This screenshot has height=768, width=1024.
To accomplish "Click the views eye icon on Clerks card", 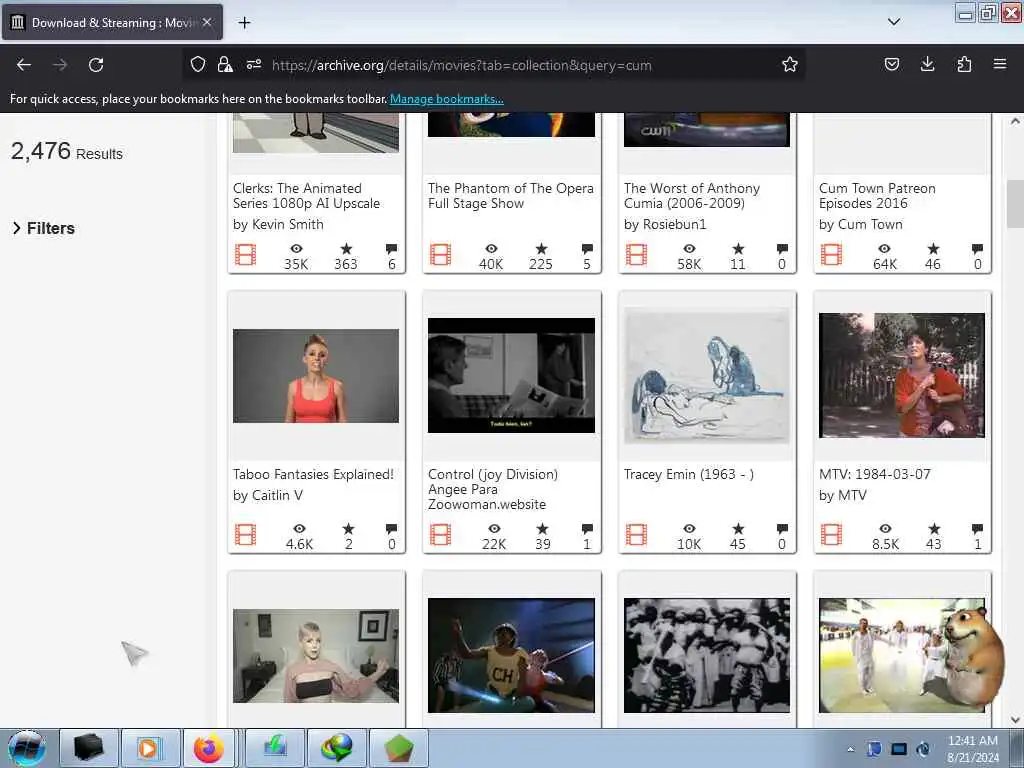I will 296,248.
